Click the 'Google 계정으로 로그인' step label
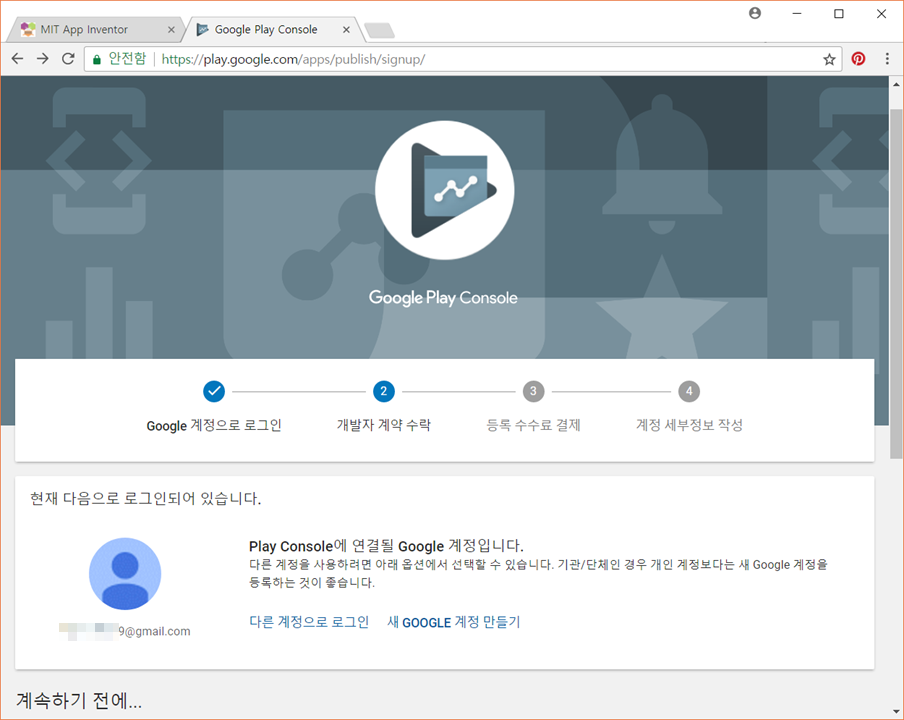Viewport: 904px width, 720px height. click(x=214, y=425)
